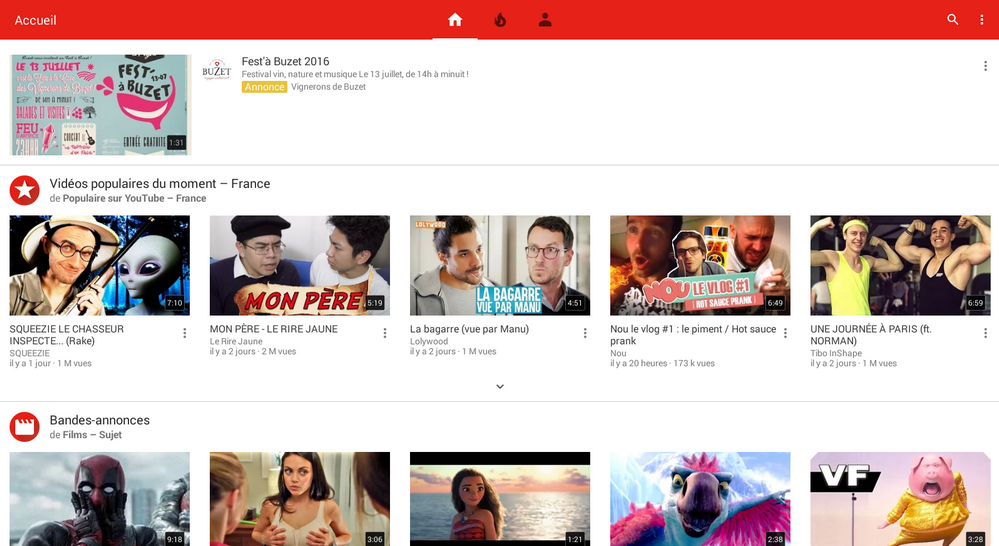Open options for MON PÈRE video

point(385,333)
